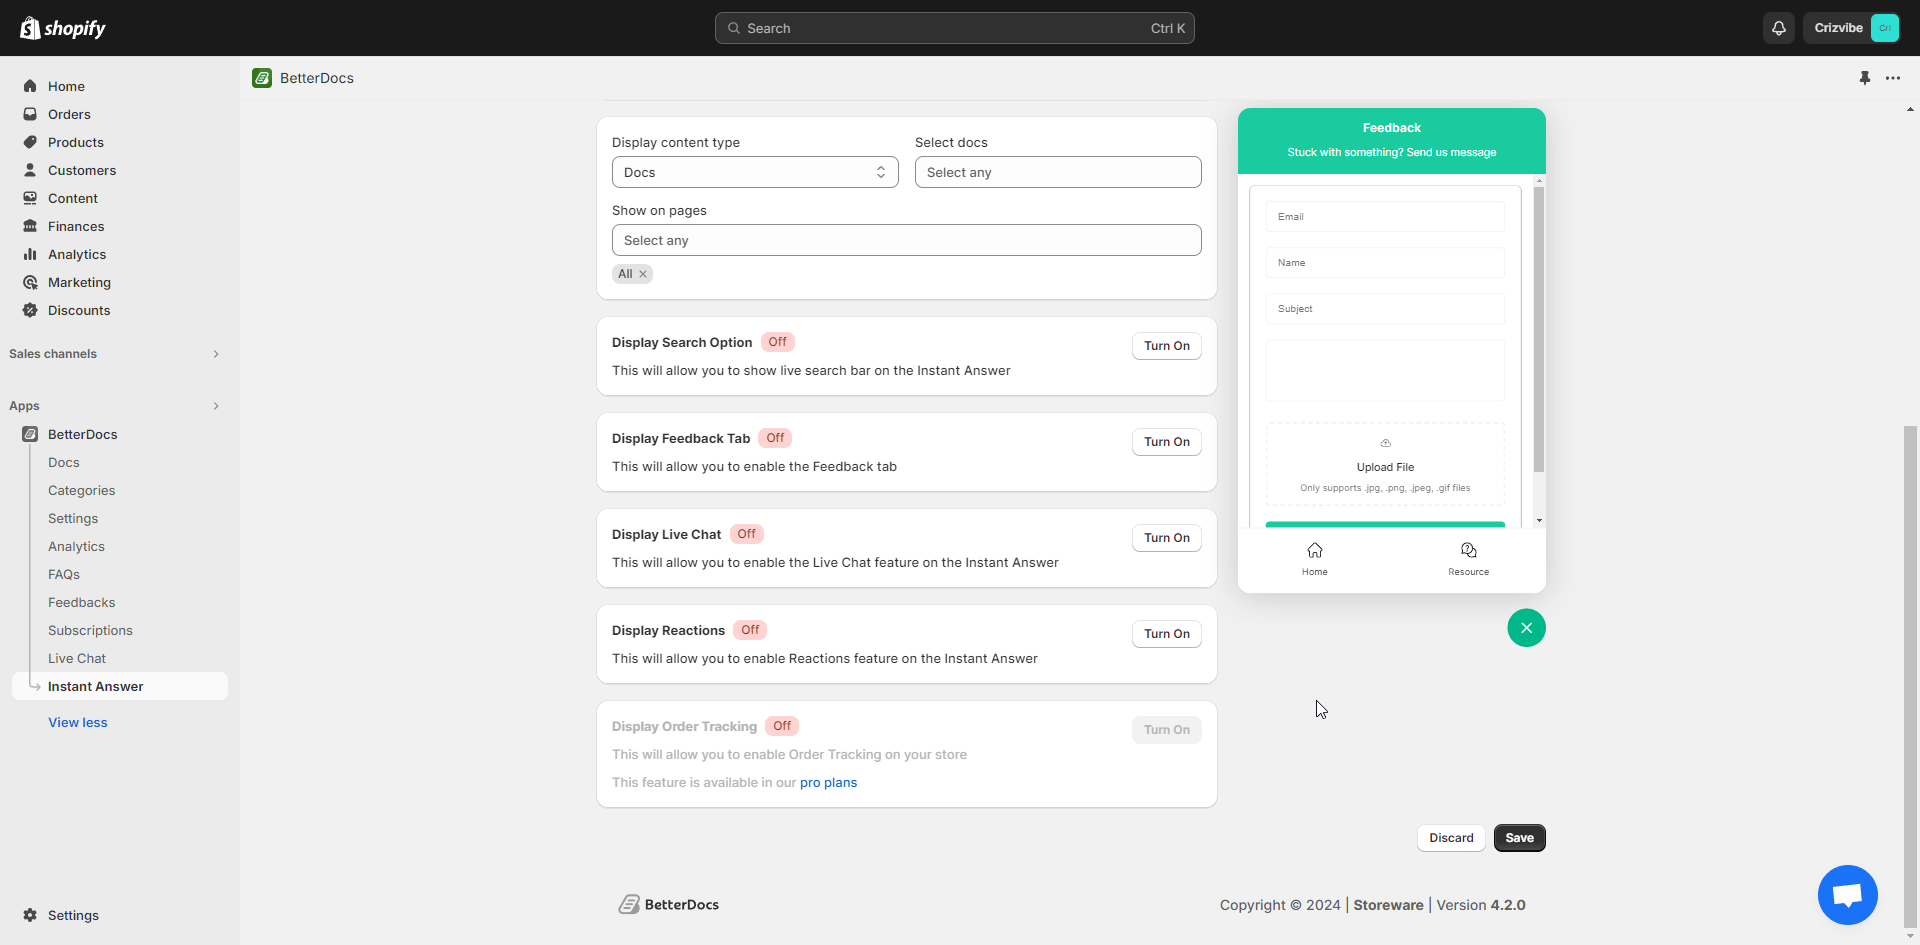
Task: Switch to Resource tab in feedback widget
Action: pos(1467,558)
